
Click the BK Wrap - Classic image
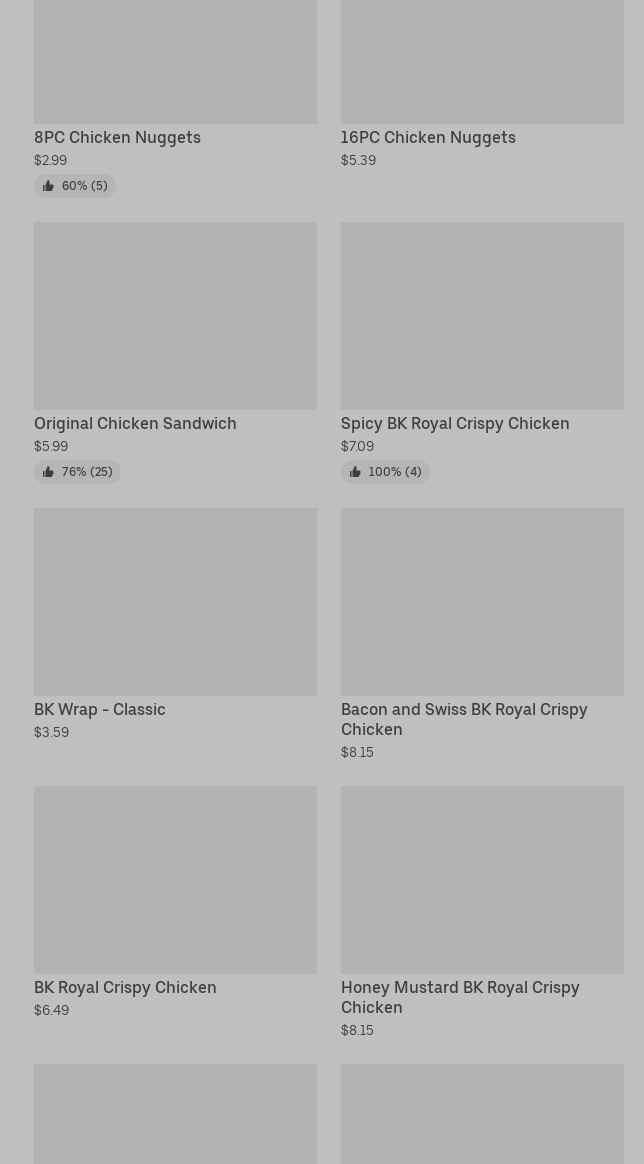(x=175, y=601)
